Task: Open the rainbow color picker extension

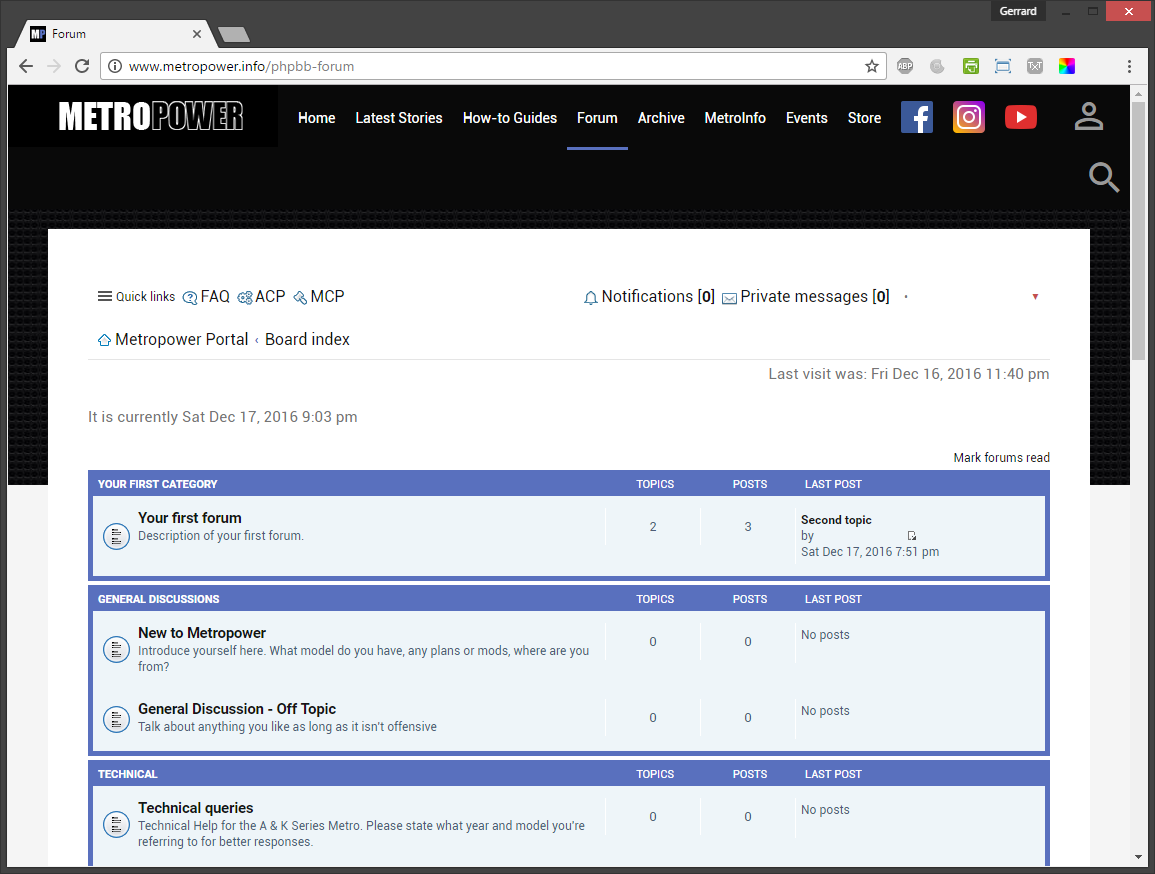Action: coord(1067,66)
